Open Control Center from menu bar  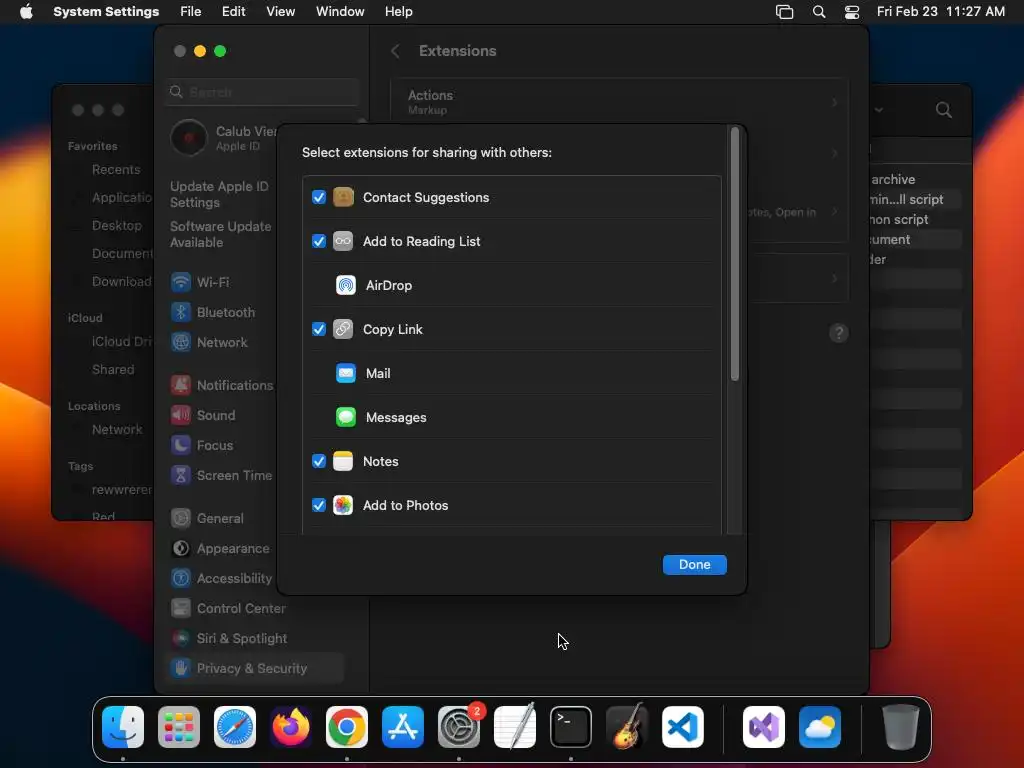click(x=852, y=12)
